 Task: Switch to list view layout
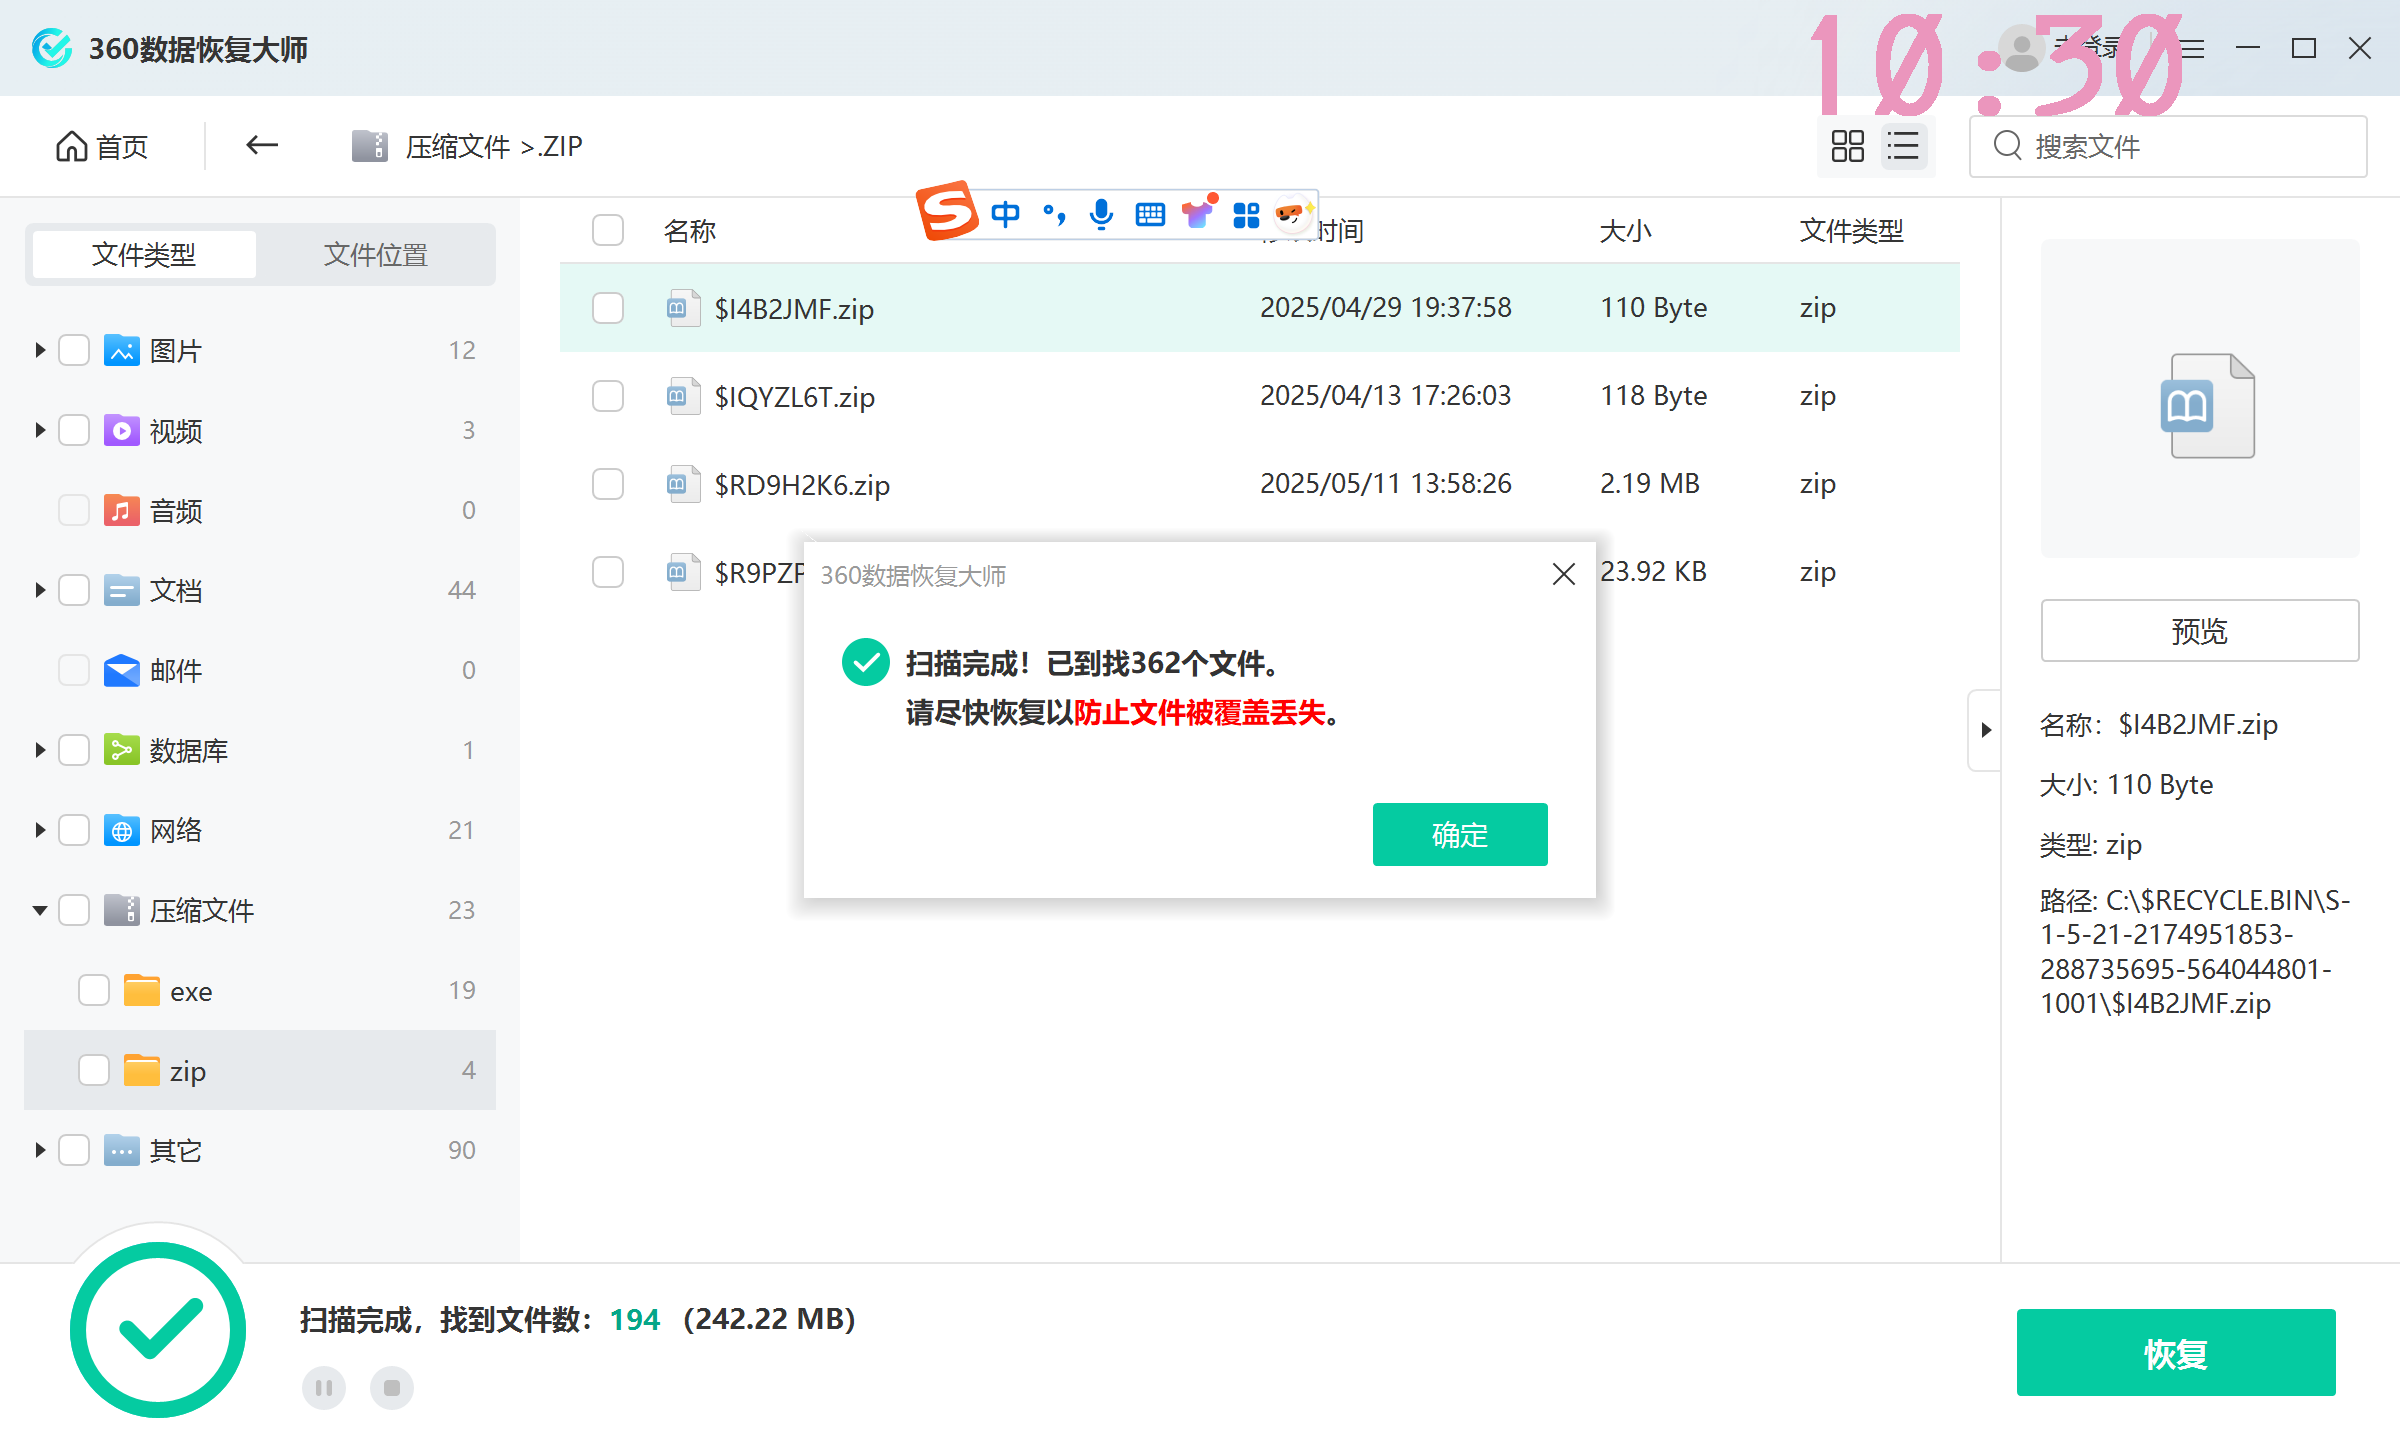tap(1903, 147)
